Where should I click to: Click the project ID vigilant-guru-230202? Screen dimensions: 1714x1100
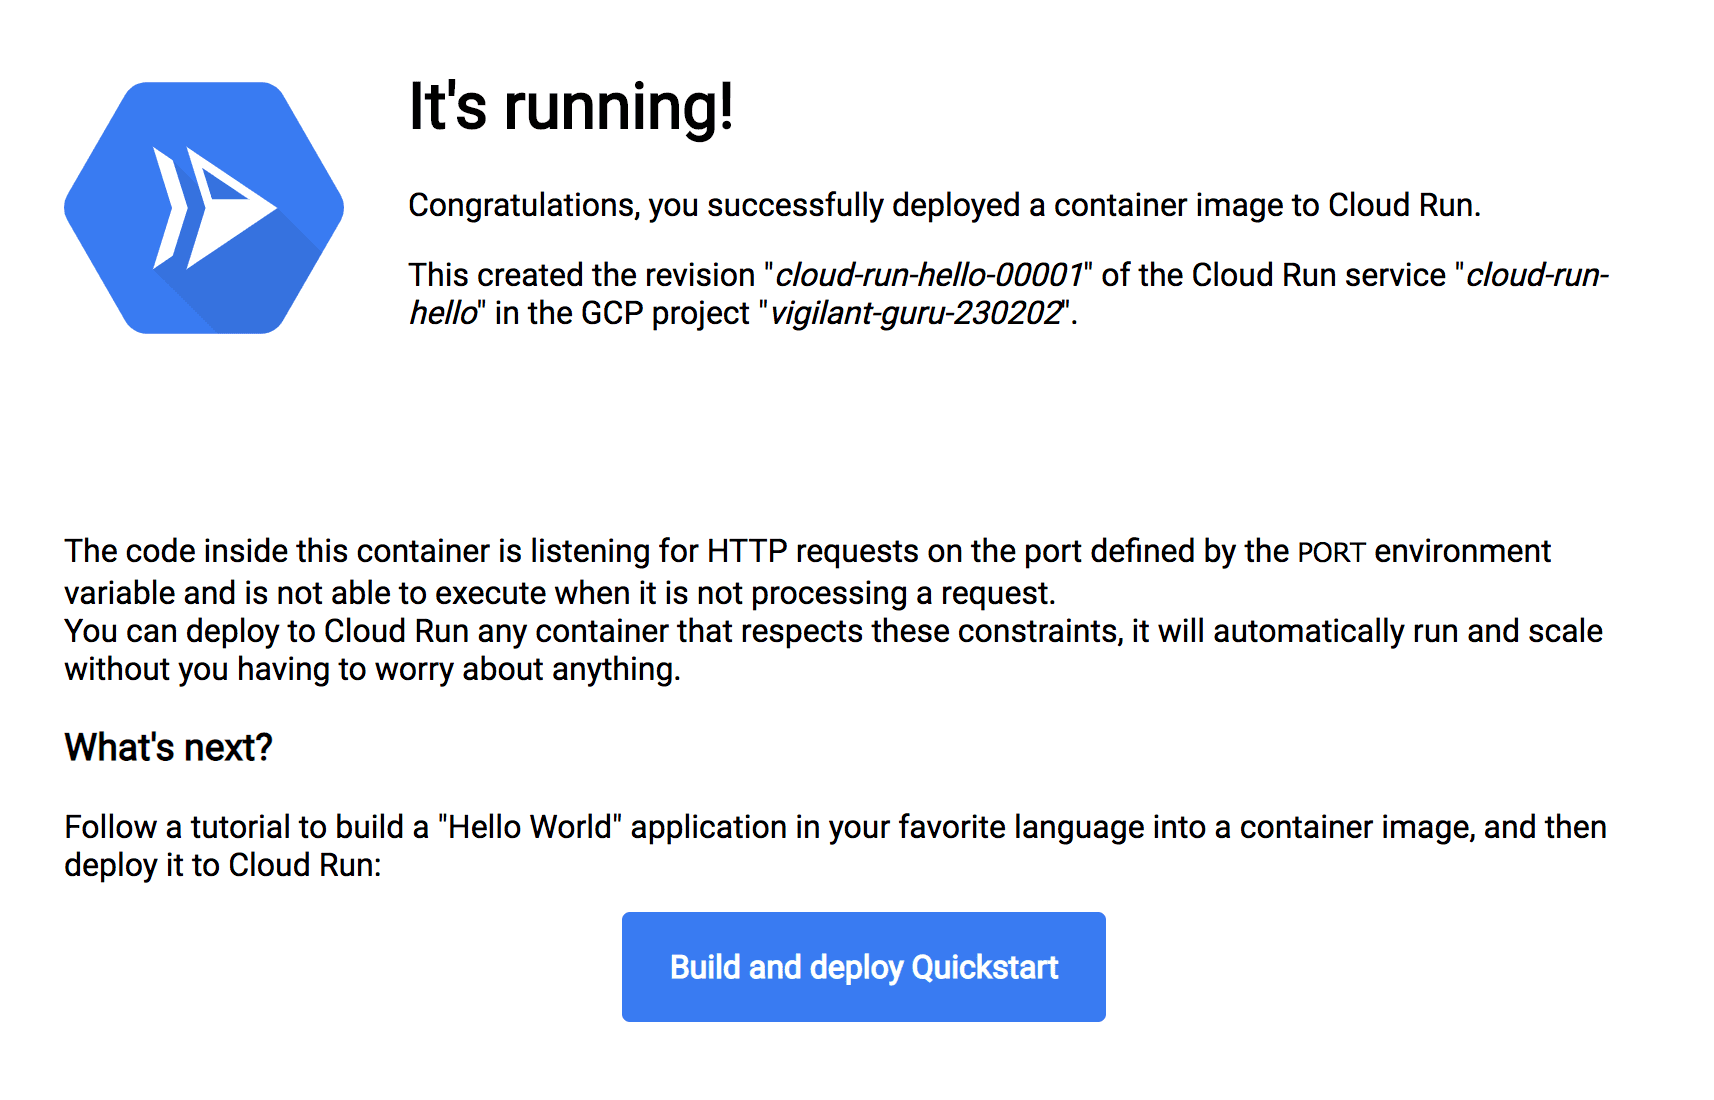pos(915,313)
